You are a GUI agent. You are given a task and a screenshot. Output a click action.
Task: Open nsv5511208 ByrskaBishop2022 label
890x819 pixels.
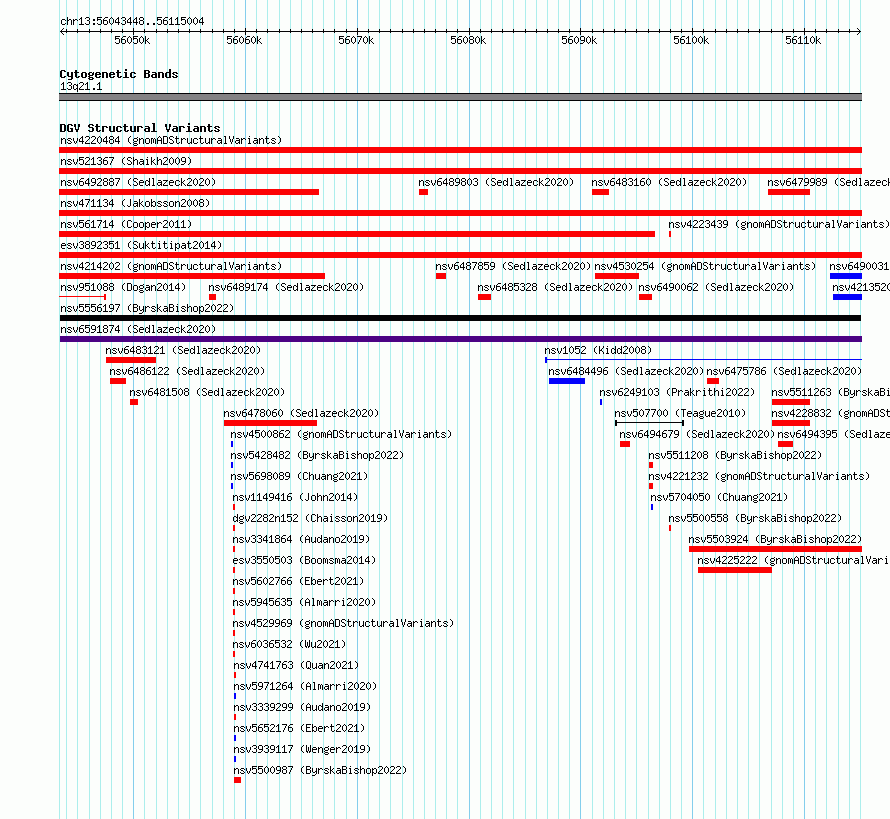(x=735, y=455)
